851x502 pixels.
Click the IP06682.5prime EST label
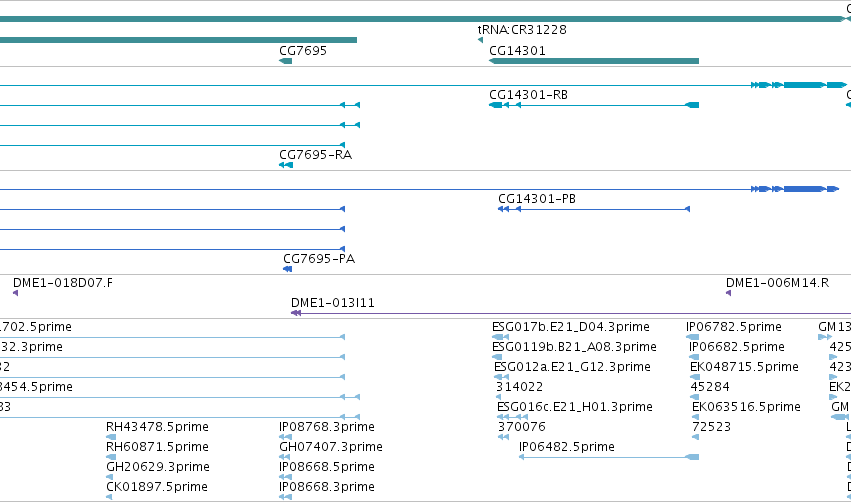point(736,347)
